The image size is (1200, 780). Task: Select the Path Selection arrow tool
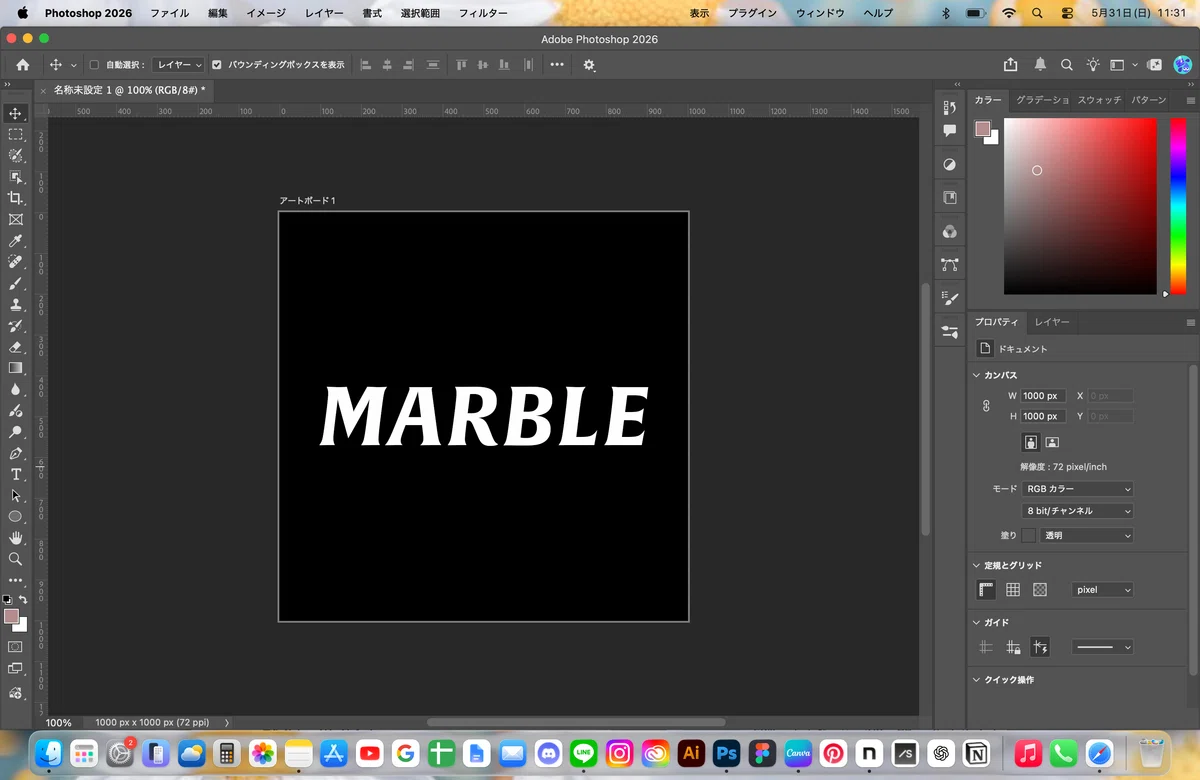(15, 495)
